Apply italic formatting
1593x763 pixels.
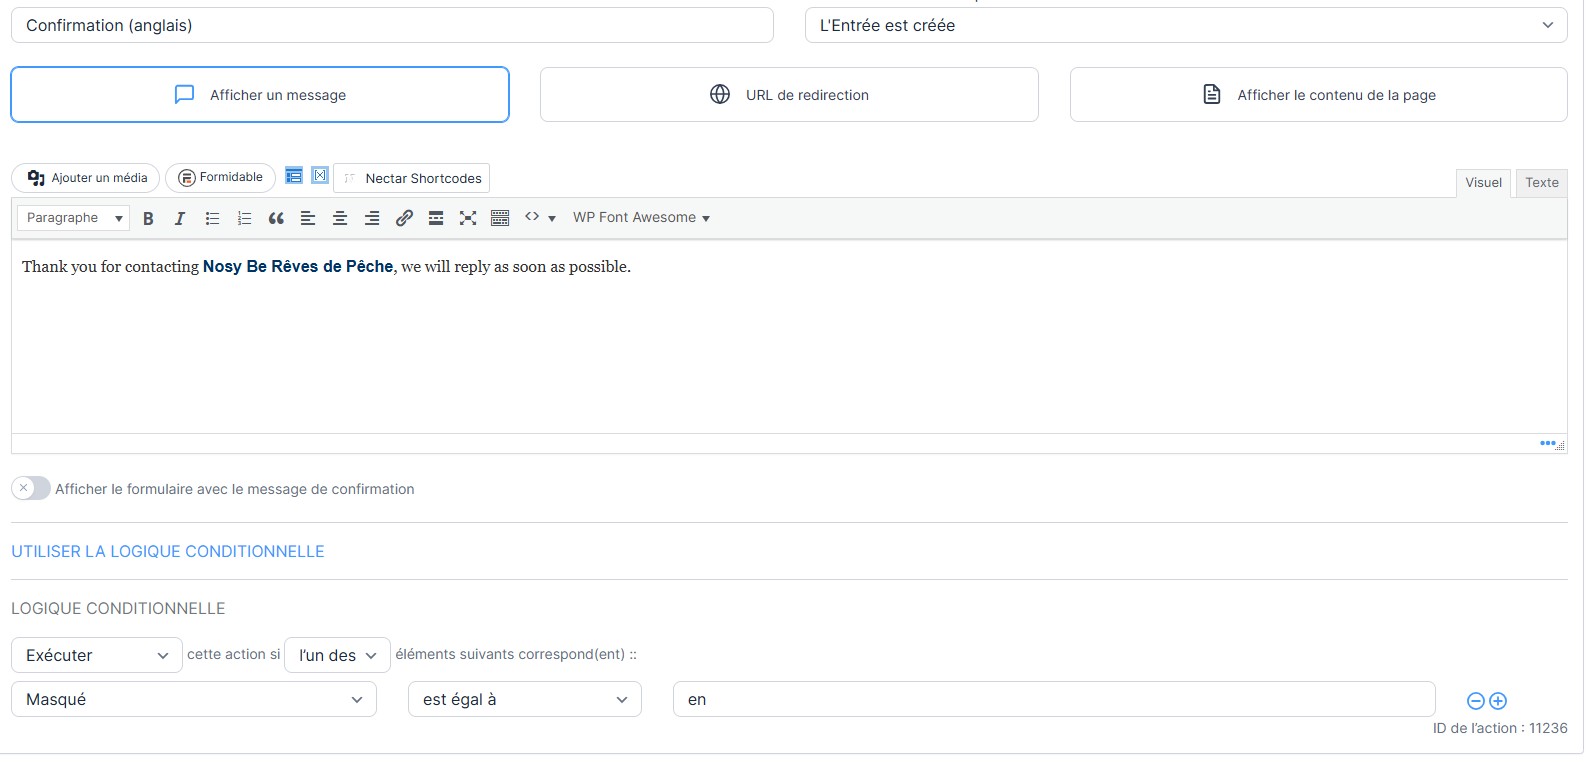(x=180, y=218)
